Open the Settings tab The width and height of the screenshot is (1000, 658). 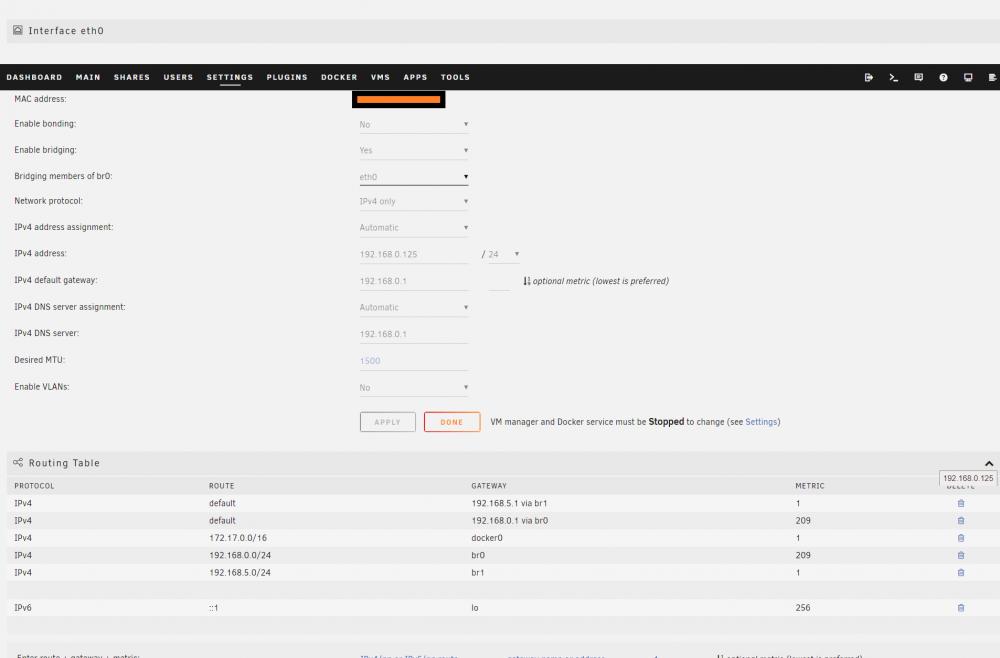click(230, 77)
